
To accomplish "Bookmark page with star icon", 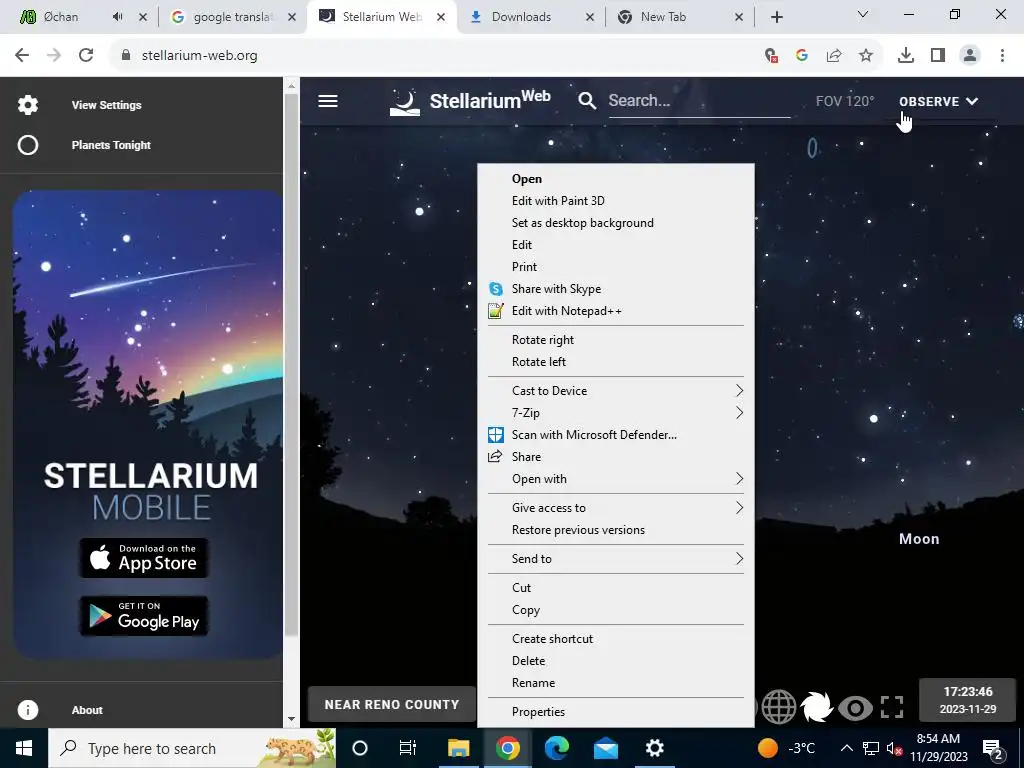I will (x=866, y=56).
